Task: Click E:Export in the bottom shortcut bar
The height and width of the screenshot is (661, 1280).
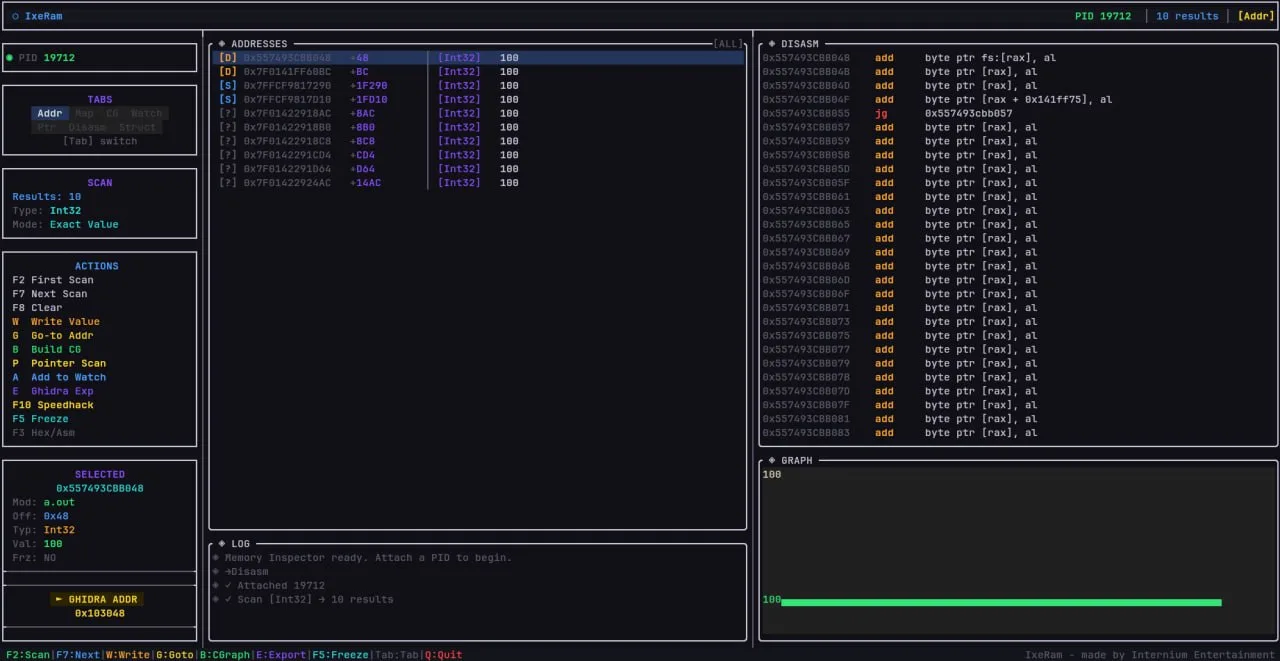Action: [281, 655]
